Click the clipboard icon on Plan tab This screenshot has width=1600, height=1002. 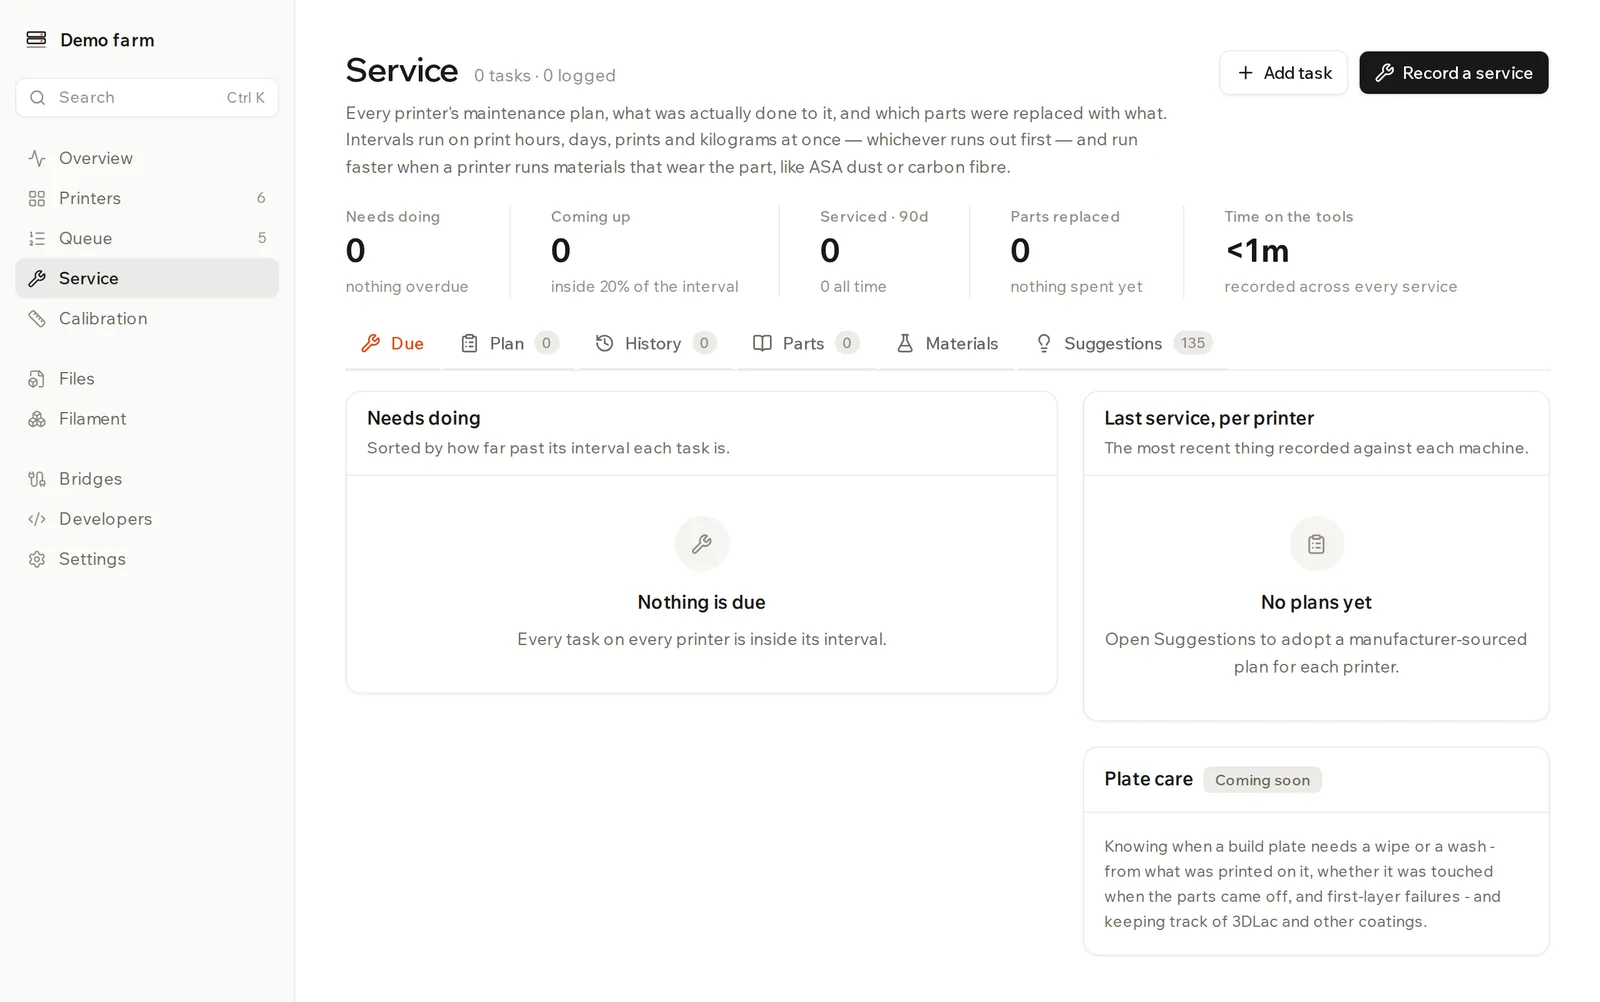pyautogui.click(x=469, y=343)
